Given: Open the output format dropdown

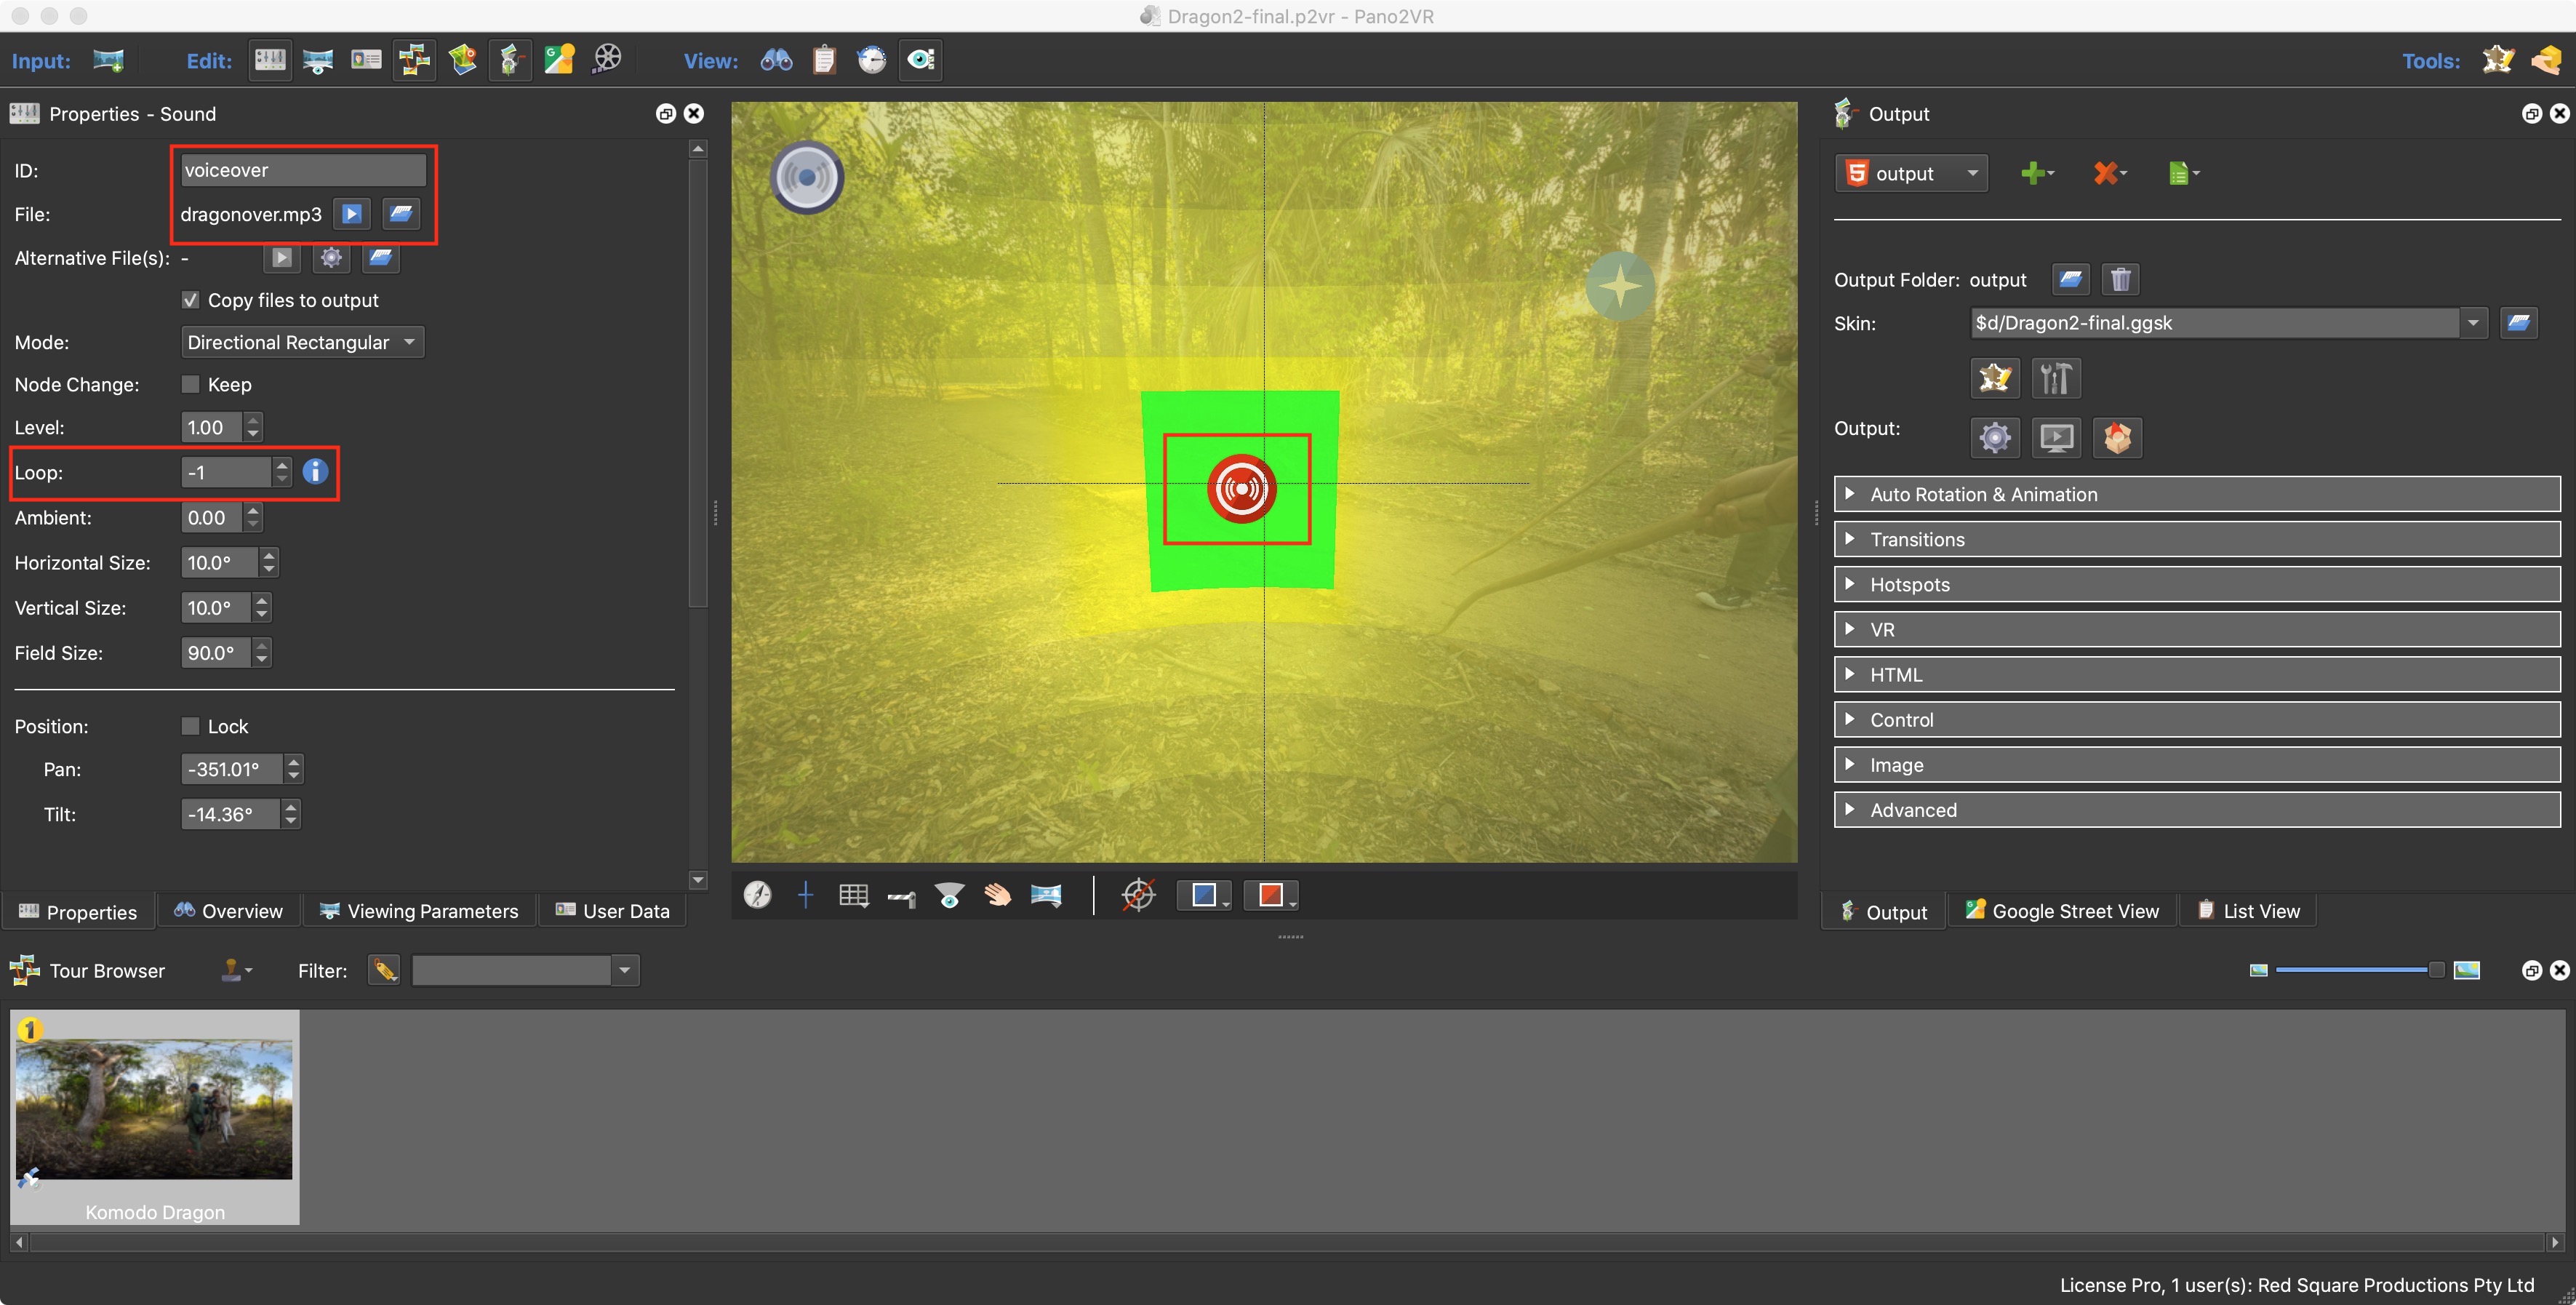Looking at the screenshot, I should [1911, 174].
